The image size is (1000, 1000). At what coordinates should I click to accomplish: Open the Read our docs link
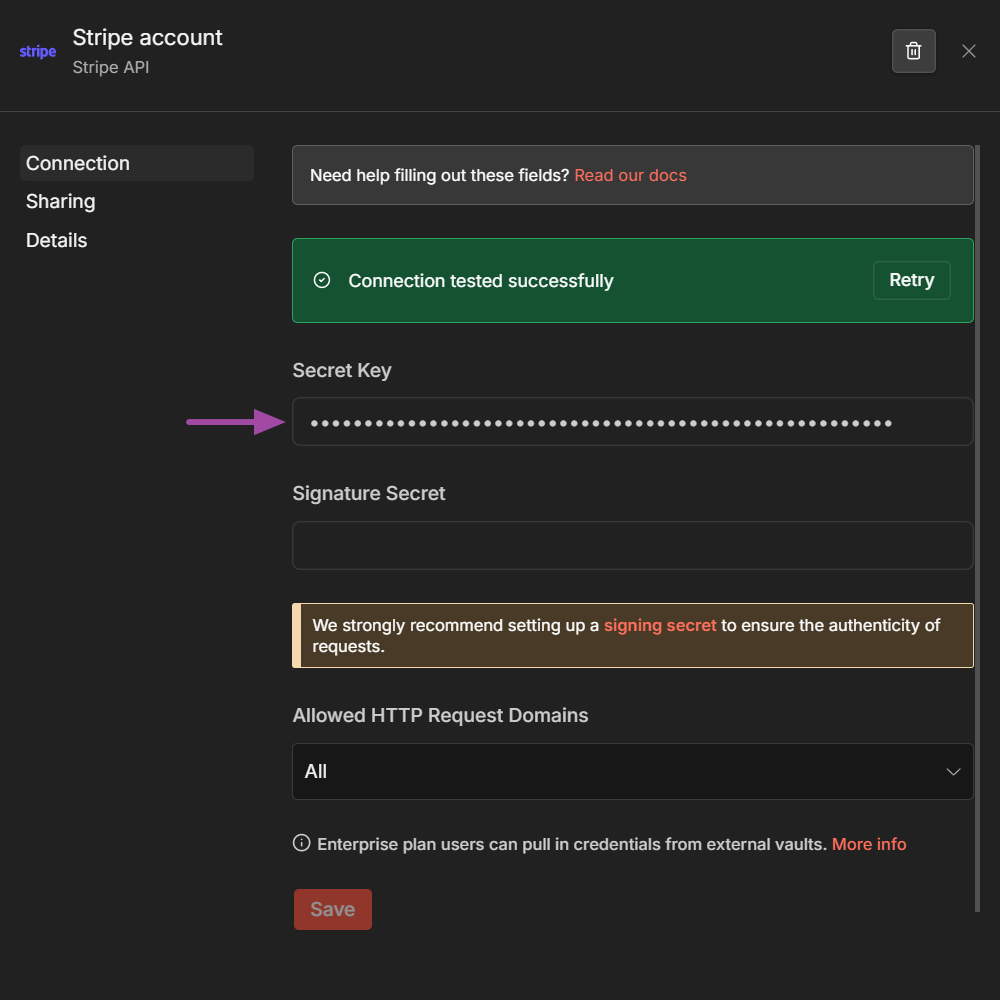(x=631, y=175)
